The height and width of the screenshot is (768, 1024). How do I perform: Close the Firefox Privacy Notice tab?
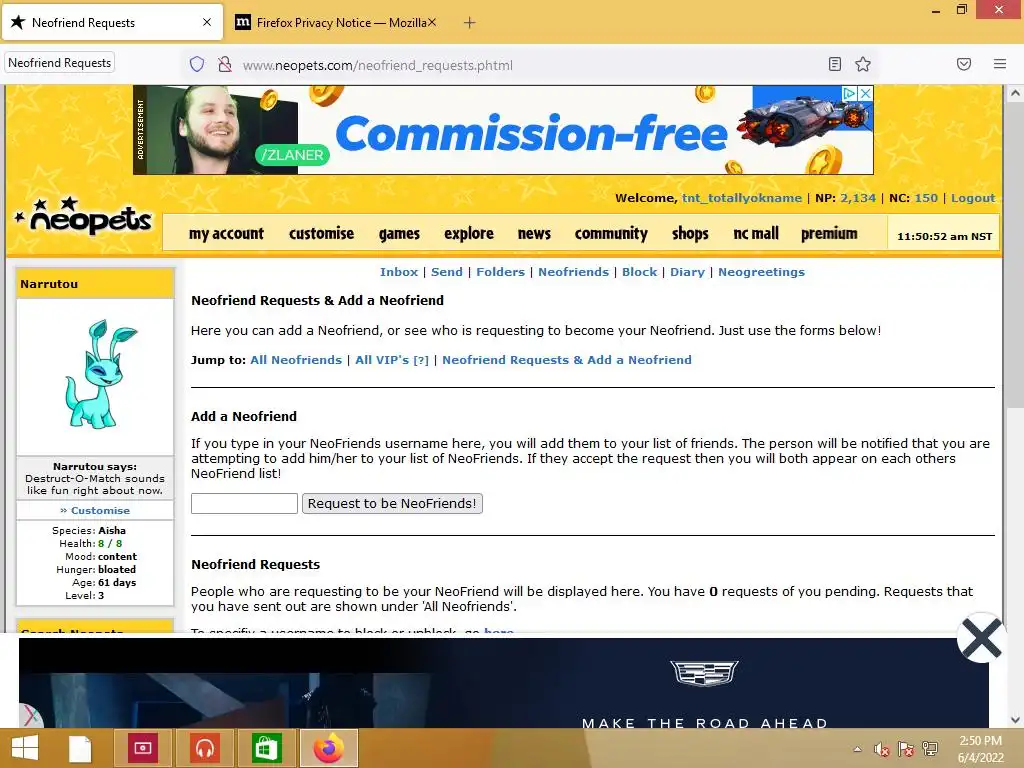pos(432,22)
